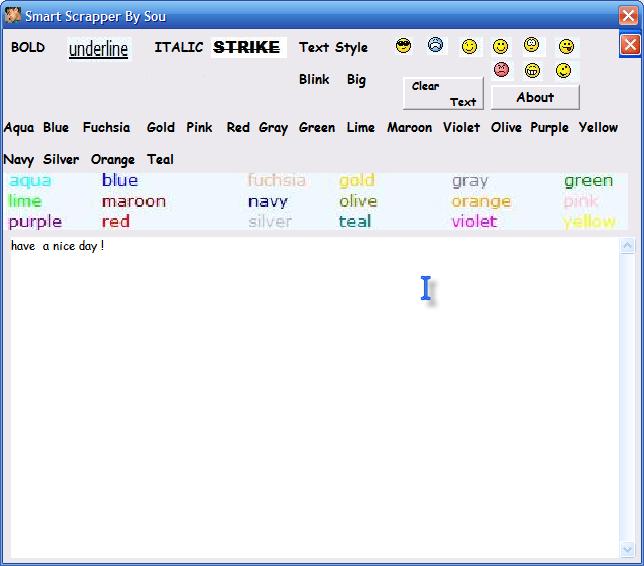Click the text area scroll-down arrow
Viewport: 644px width, 566px height.
[x=627, y=549]
